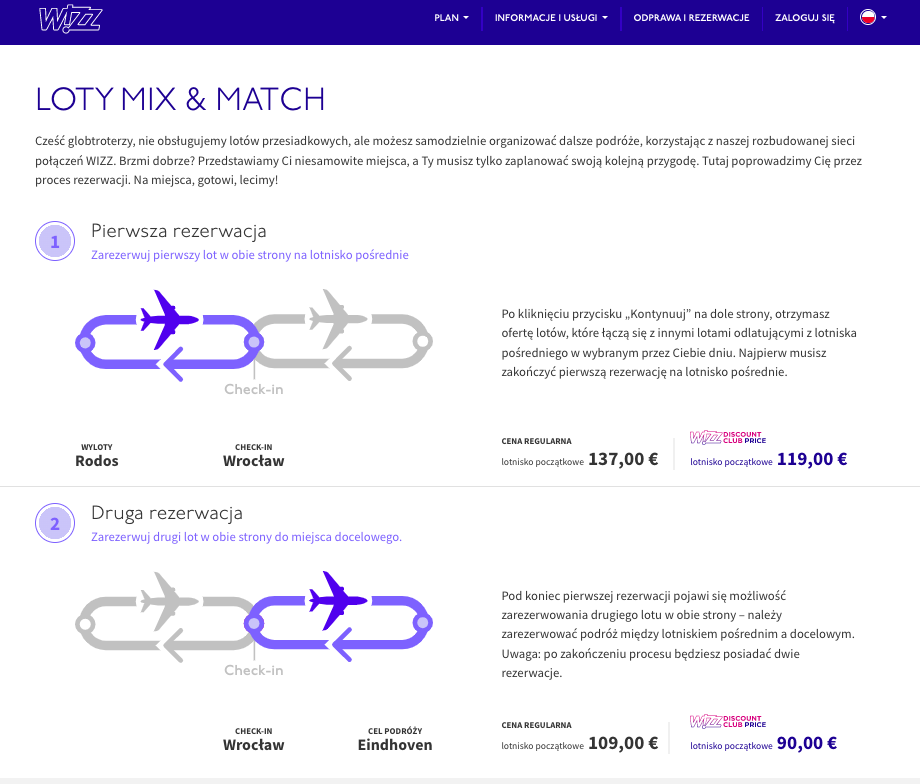Click the Wizz logo in header
The width and height of the screenshot is (920, 784).
pyautogui.click(x=70, y=20)
